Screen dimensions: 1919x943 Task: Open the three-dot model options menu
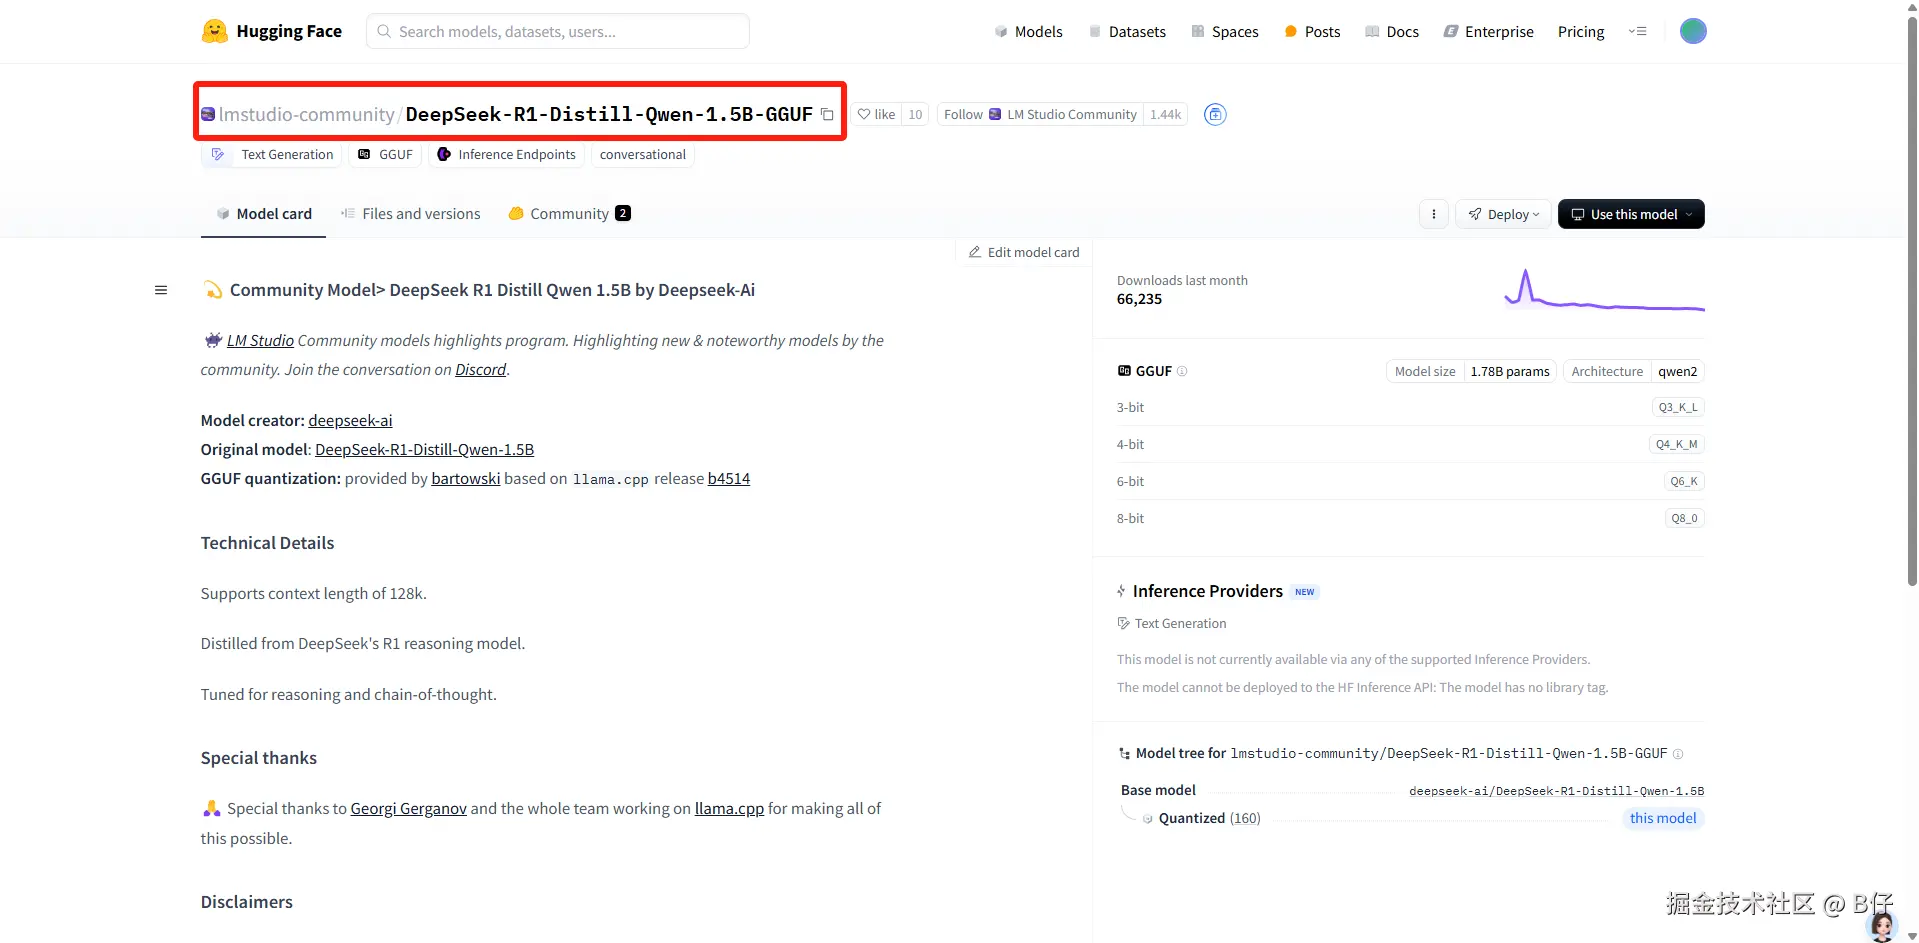click(1433, 214)
